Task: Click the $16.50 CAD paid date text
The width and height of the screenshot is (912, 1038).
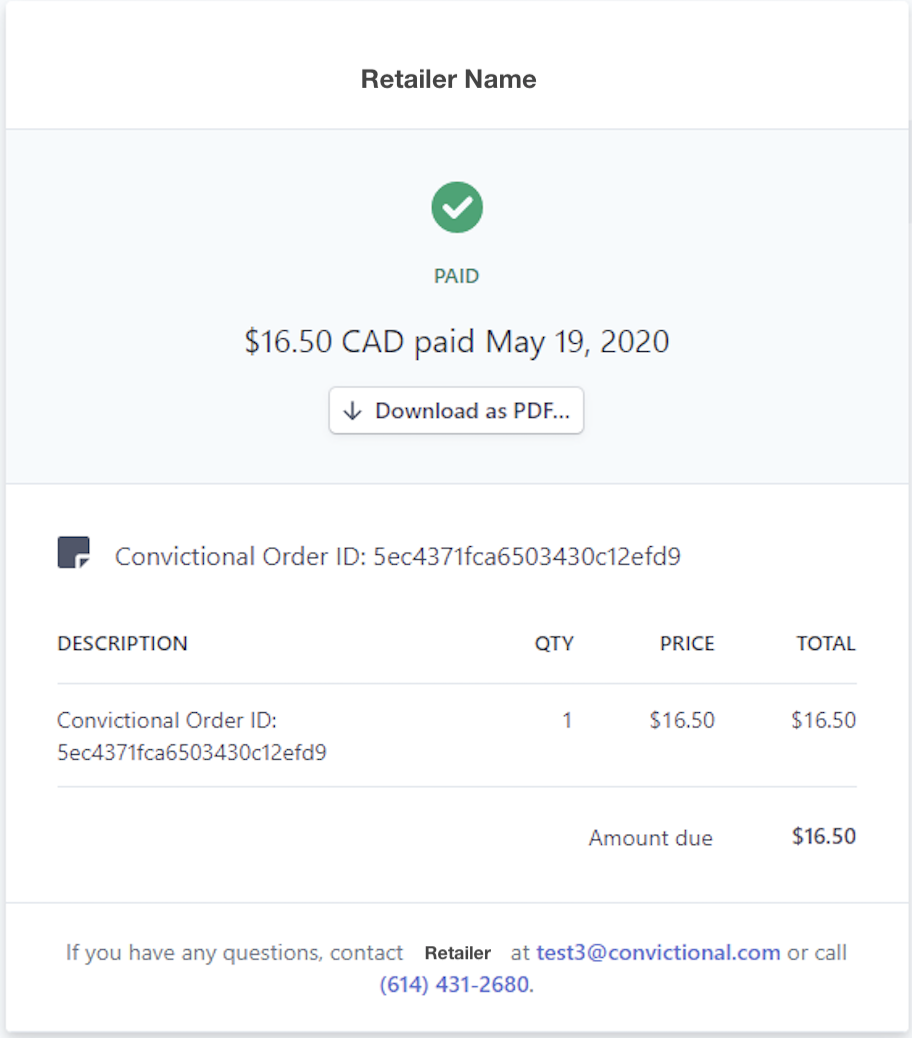Action: pos(457,342)
